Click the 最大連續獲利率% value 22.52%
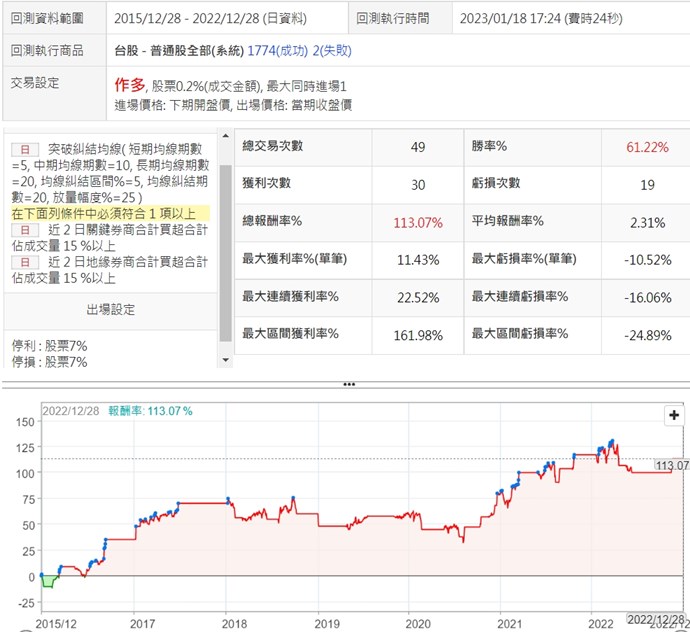 (418, 298)
